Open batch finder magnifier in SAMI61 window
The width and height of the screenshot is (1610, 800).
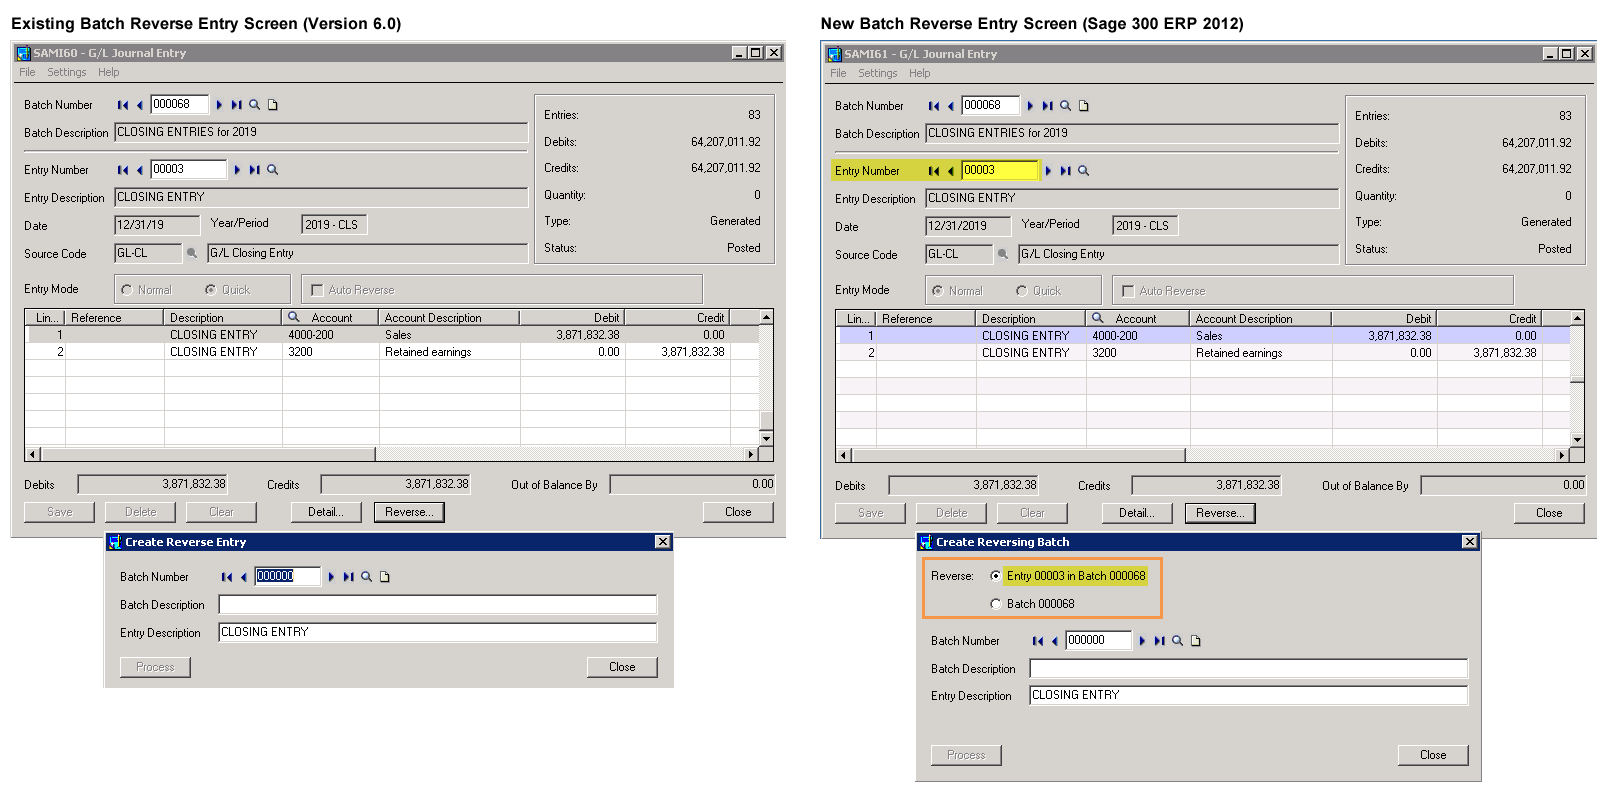tap(1066, 105)
